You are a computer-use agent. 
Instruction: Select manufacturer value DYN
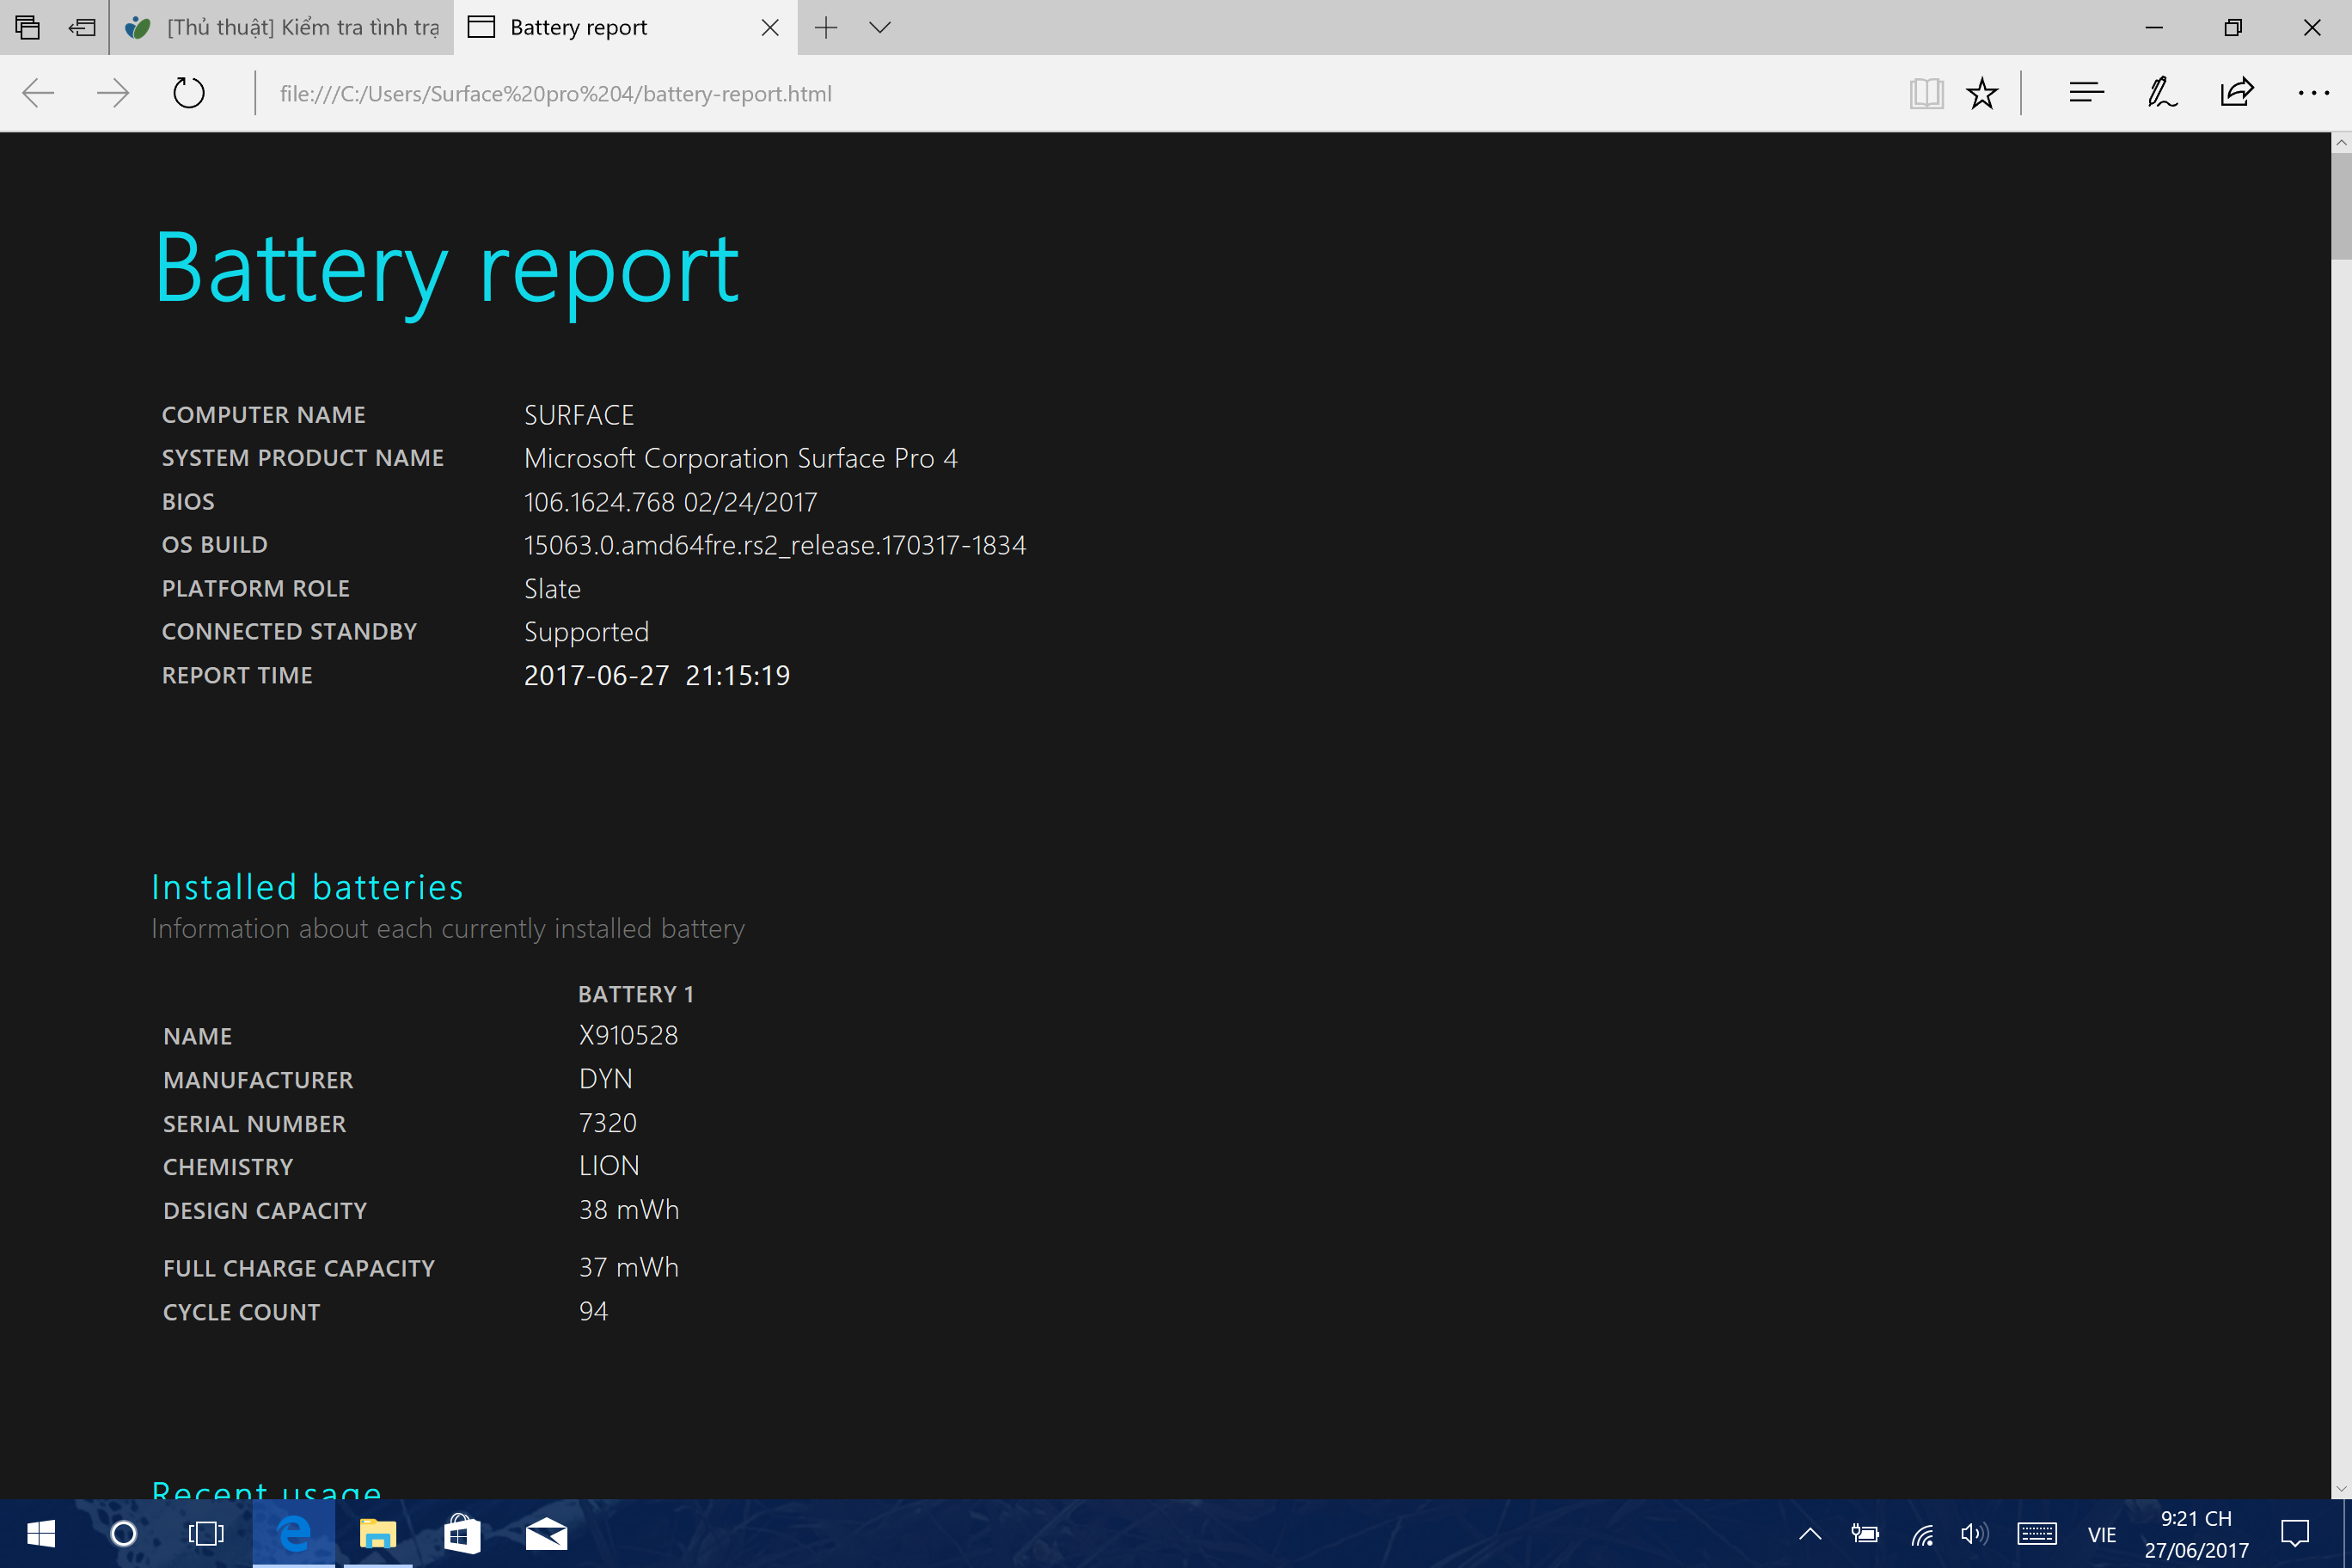pyautogui.click(x=605, y=1079)
